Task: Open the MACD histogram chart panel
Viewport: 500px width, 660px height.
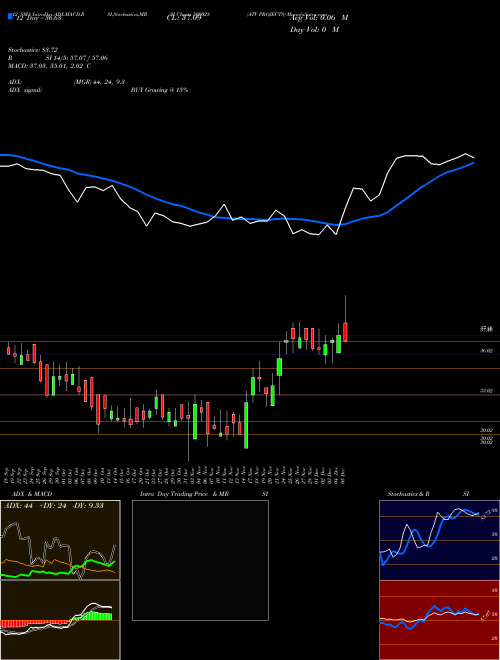Action: pos(60,620)
